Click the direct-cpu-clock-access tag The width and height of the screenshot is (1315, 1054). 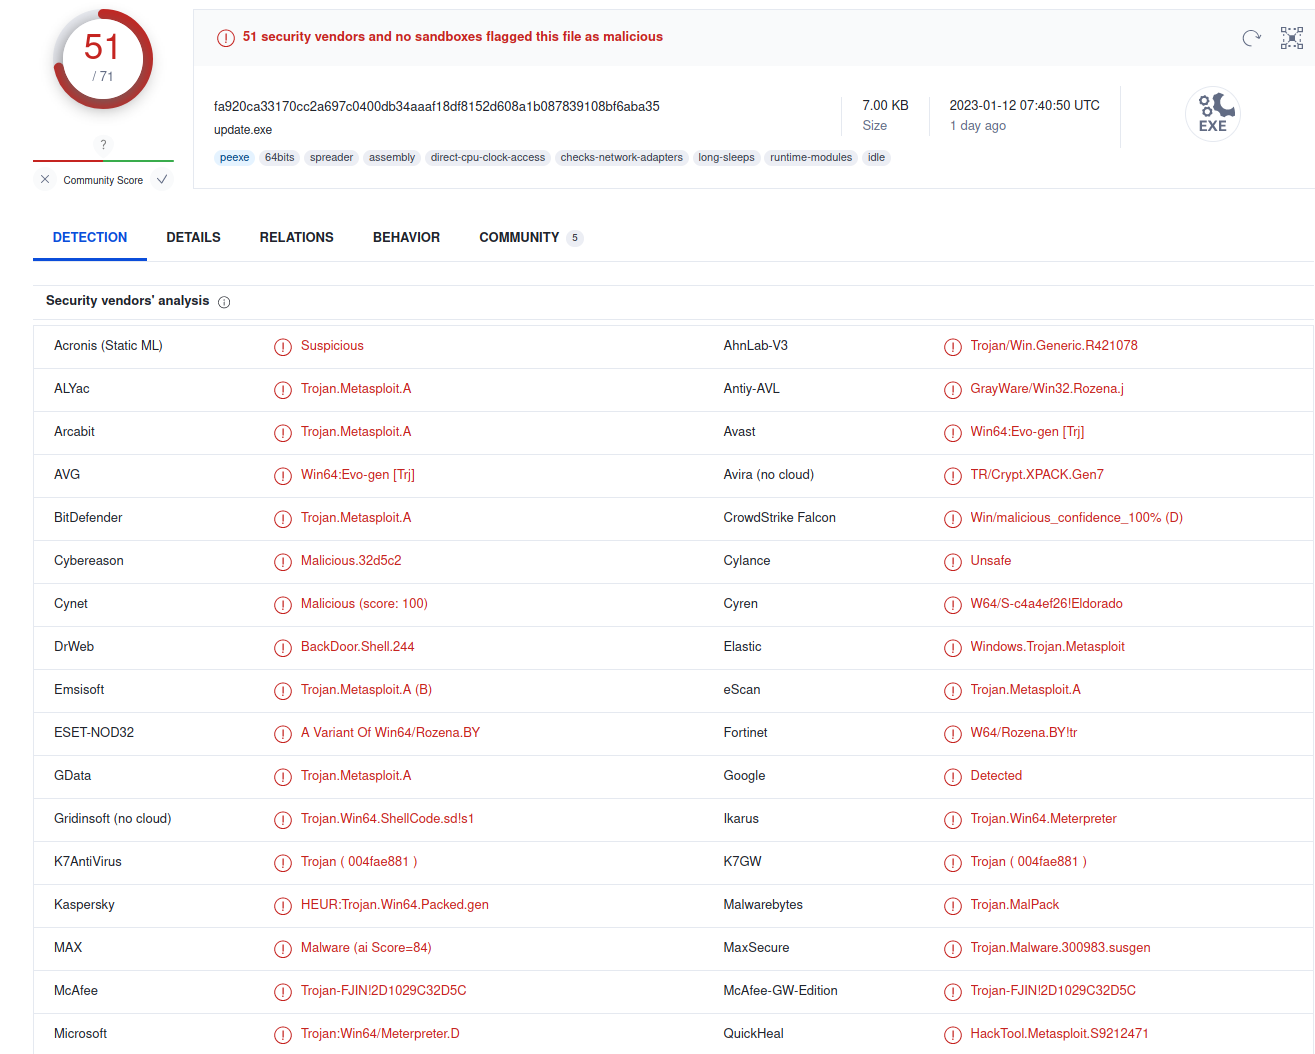coord(488,158)
